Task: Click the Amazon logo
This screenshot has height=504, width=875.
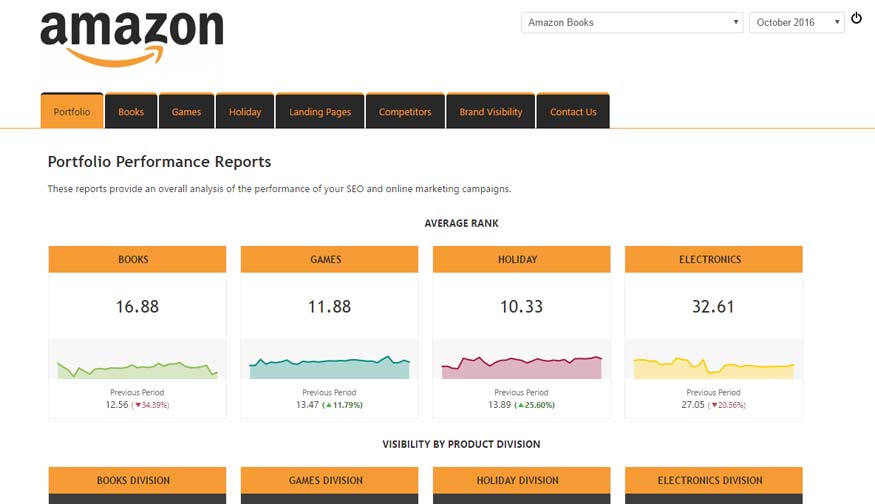Action: (x=131, y=39)
